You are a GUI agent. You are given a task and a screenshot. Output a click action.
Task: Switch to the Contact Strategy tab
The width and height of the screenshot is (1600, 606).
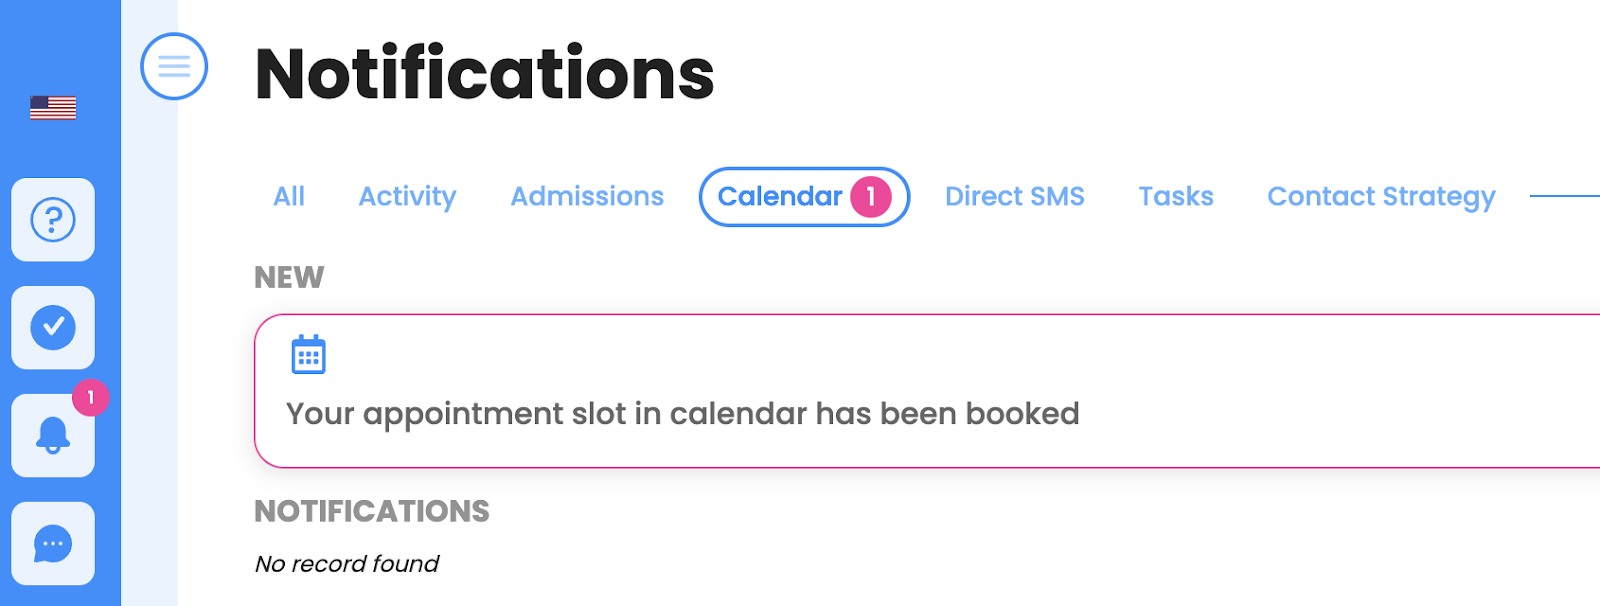(1381, 197)
